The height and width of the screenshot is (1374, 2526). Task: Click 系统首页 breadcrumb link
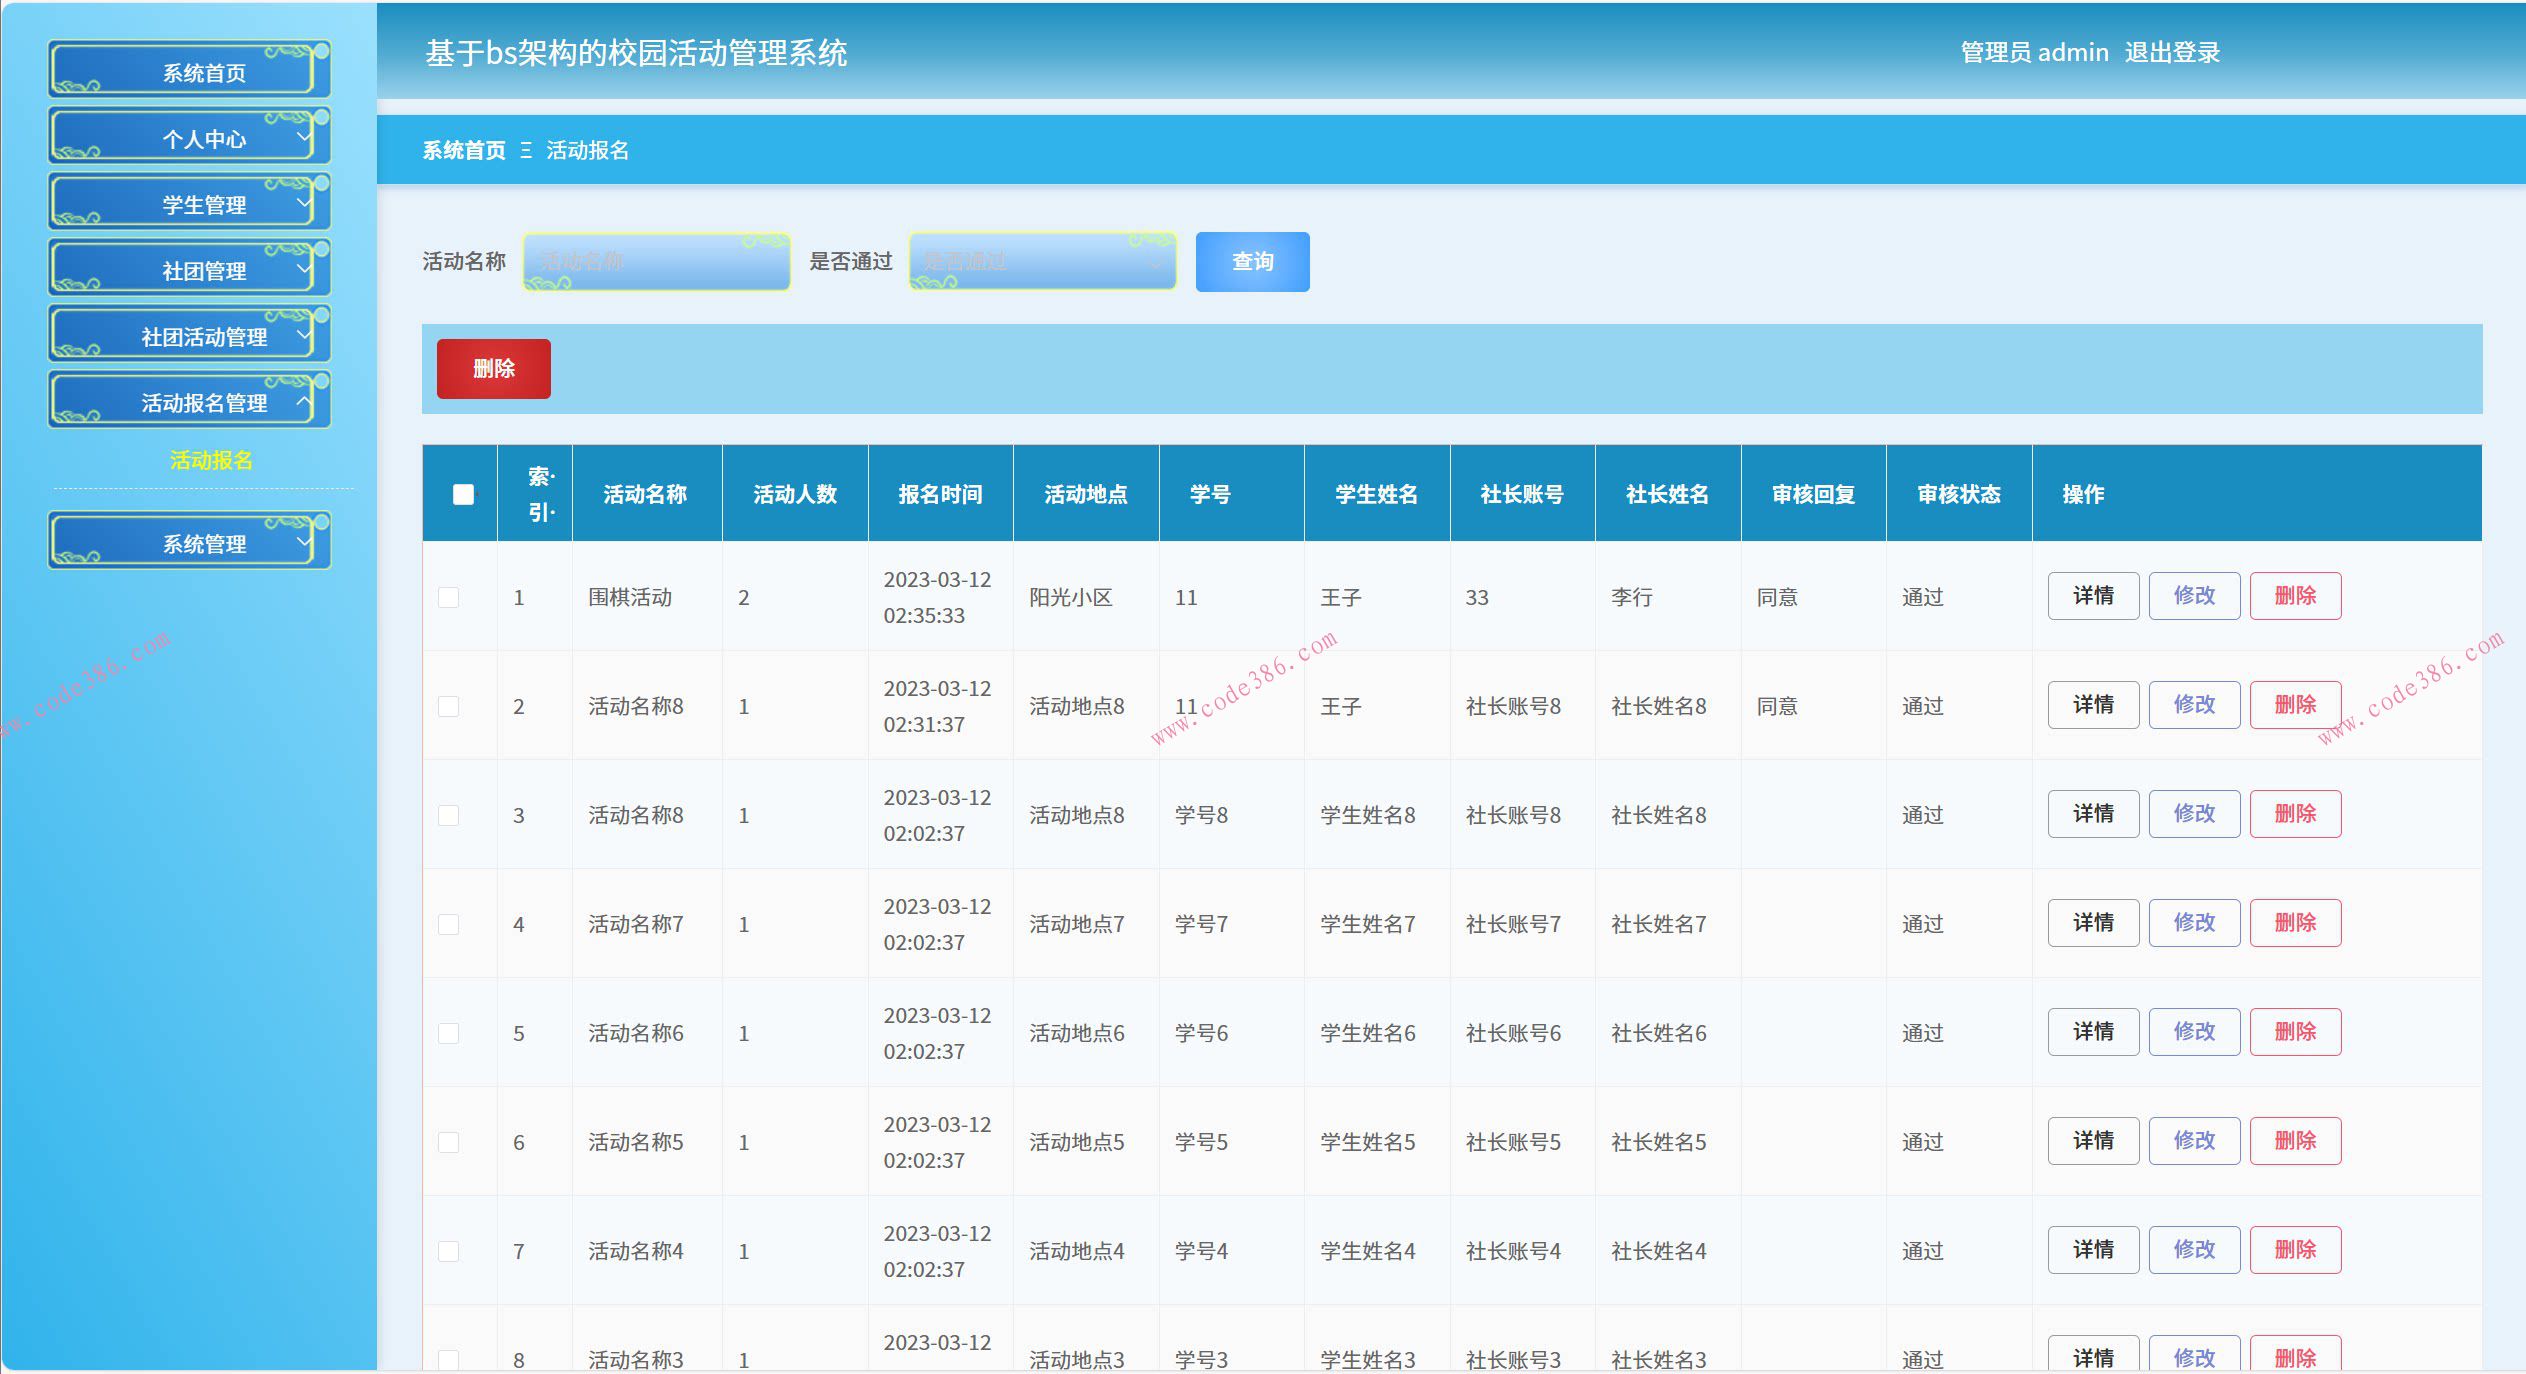click(x=464, y=151)
